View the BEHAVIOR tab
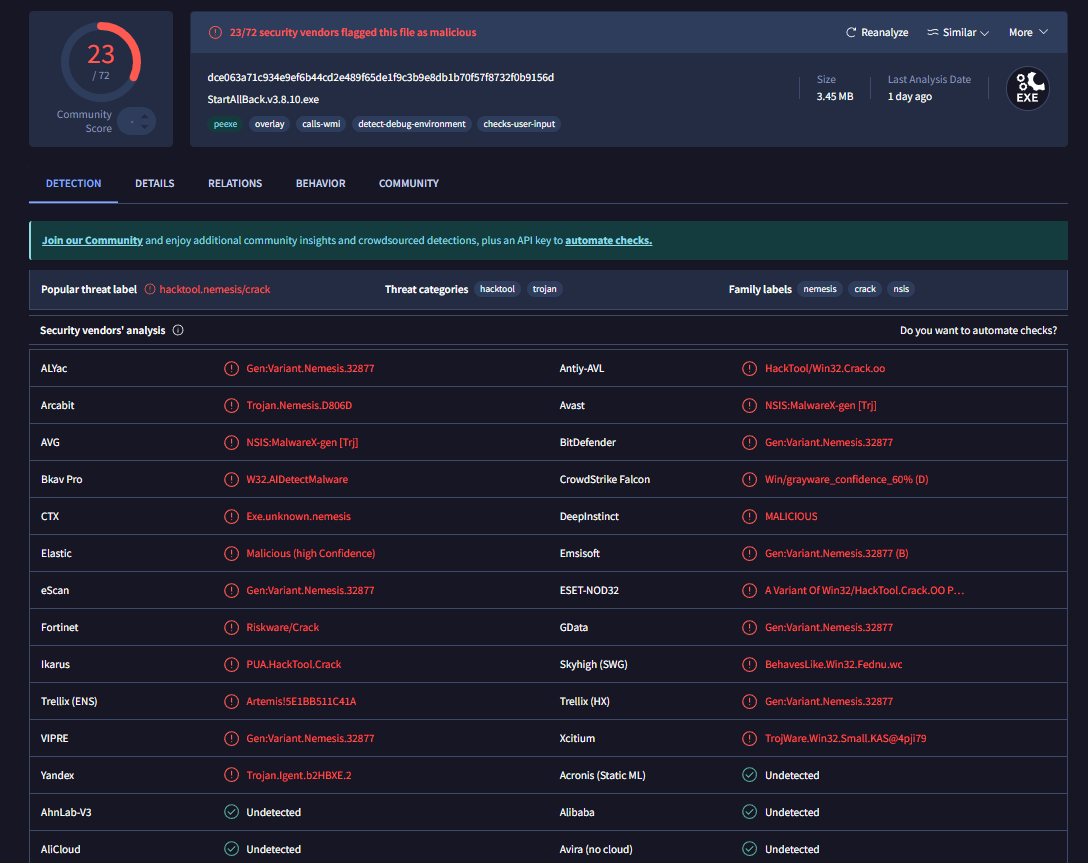This screenshot has width=1088, height=863. coord(321,183)
